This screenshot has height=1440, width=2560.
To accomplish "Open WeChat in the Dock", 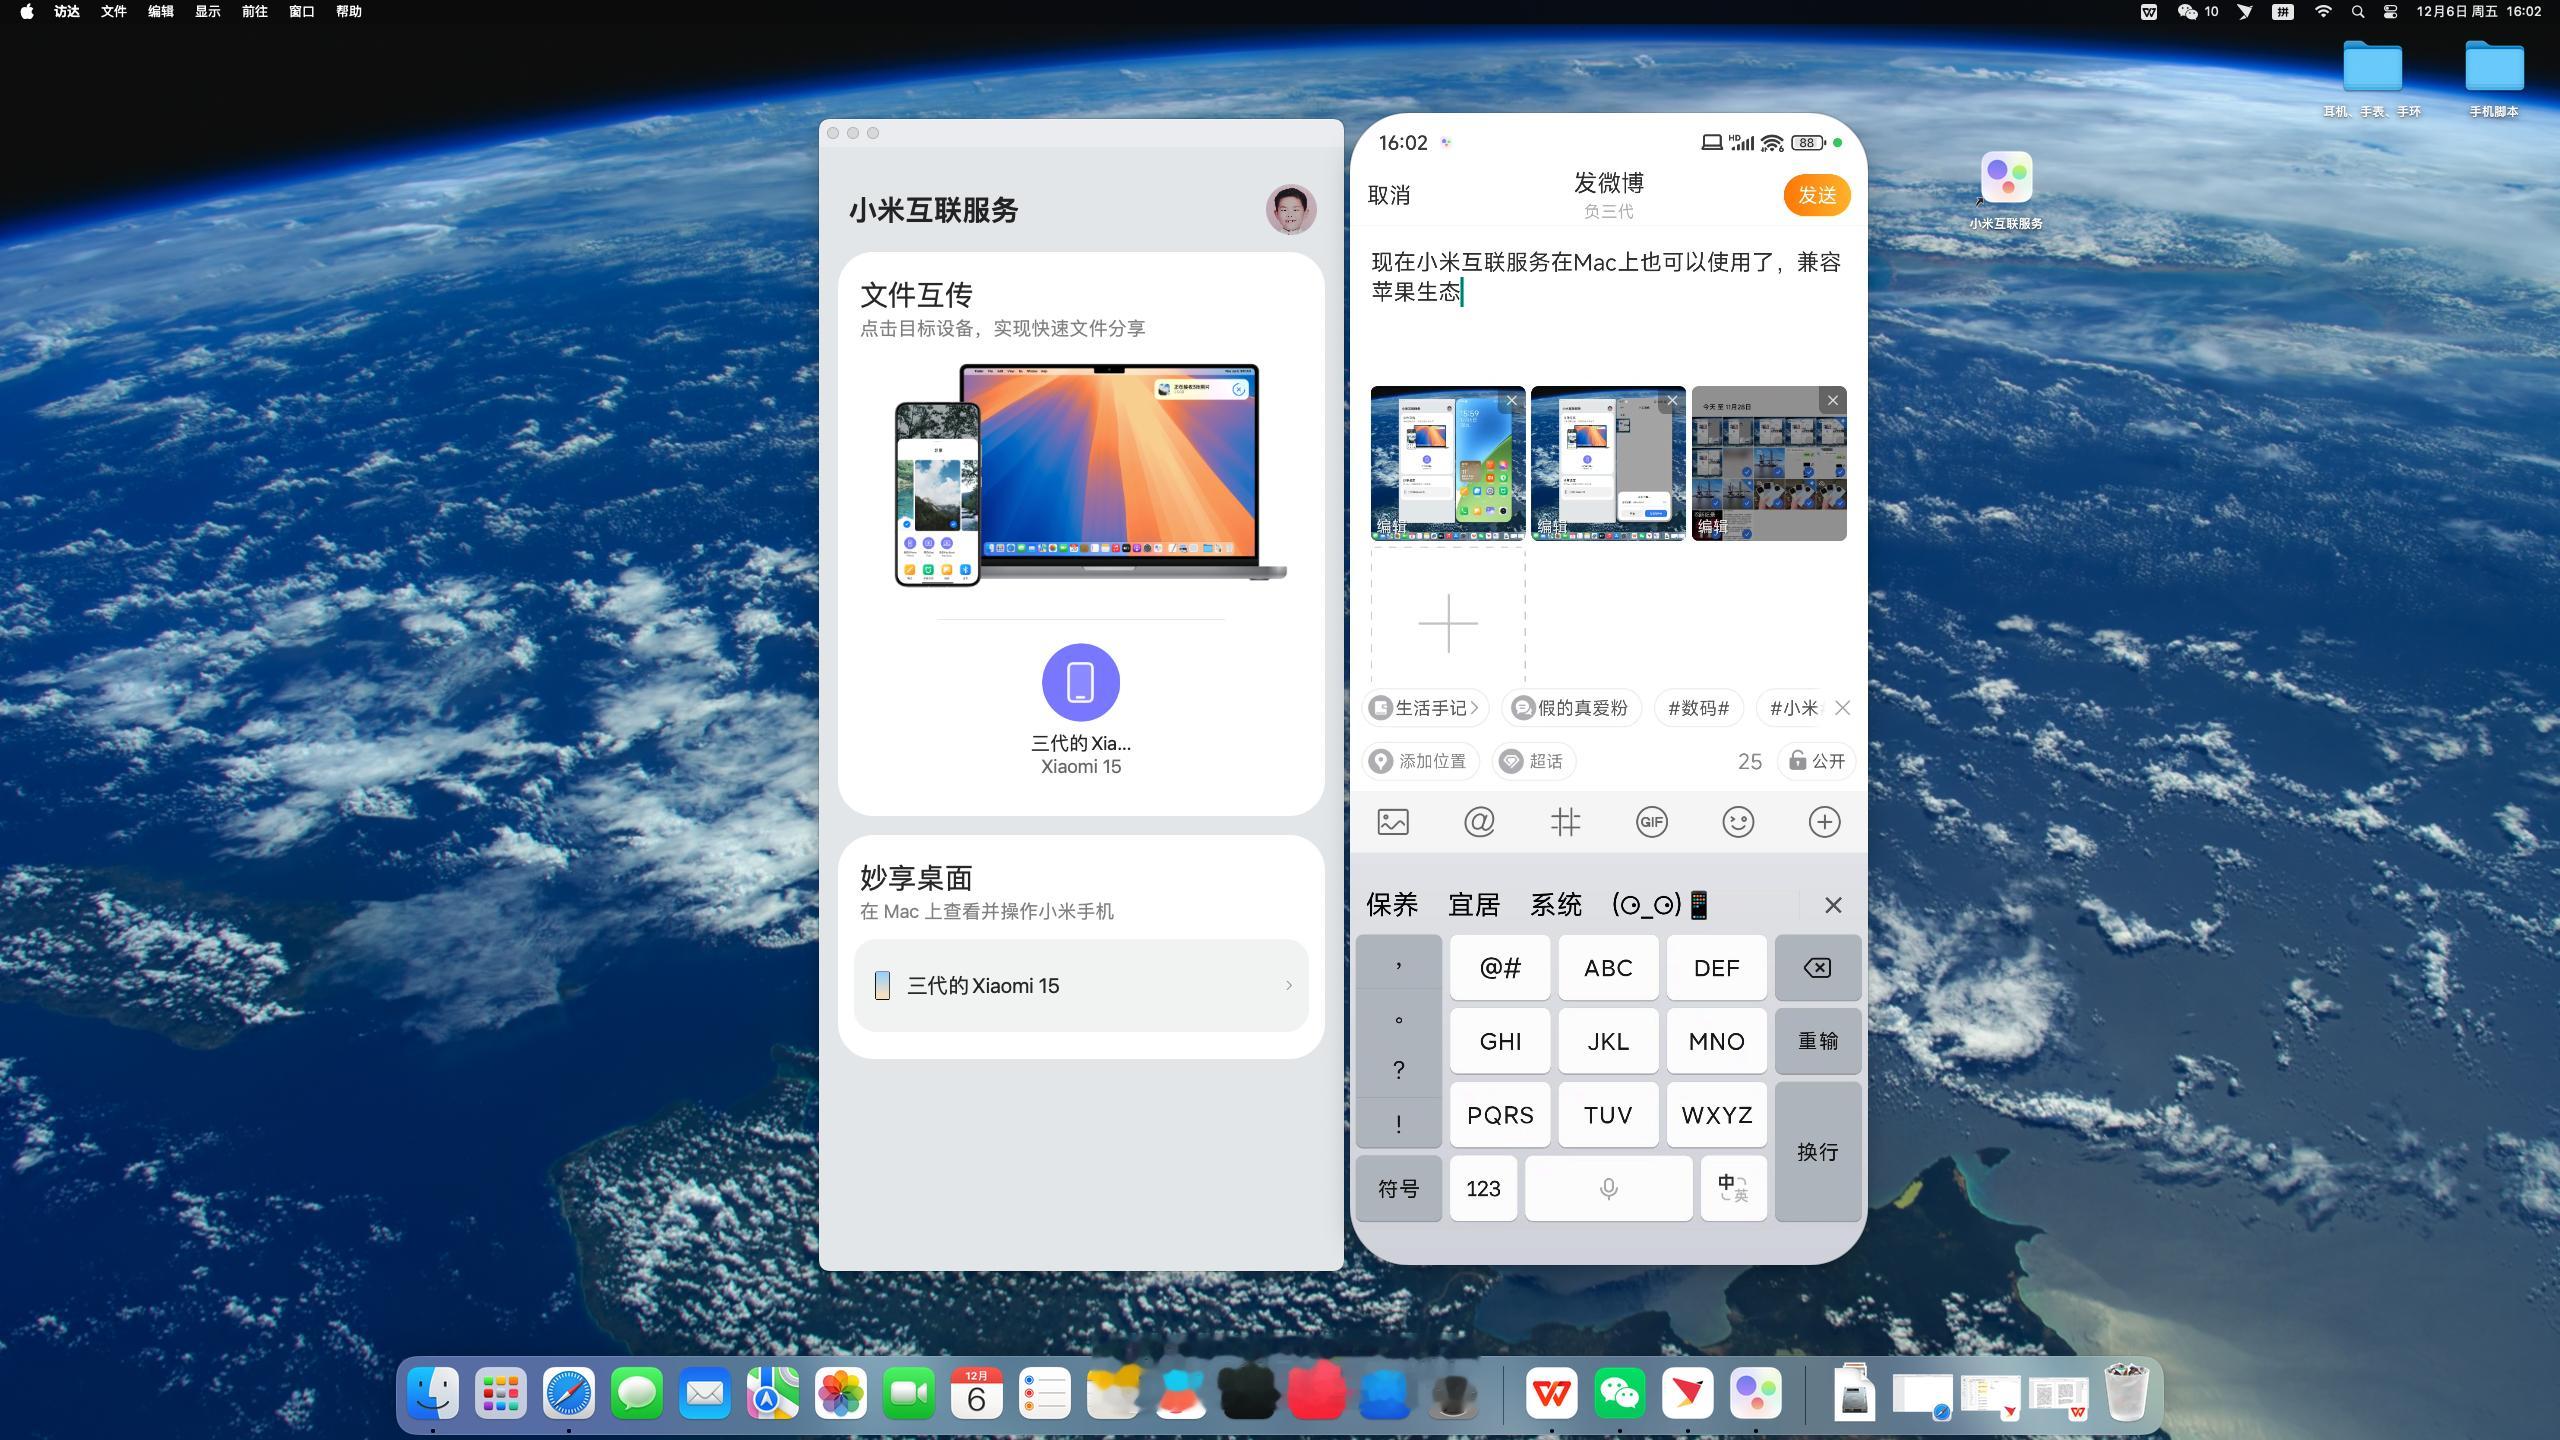I will tap(1620, 1393).
